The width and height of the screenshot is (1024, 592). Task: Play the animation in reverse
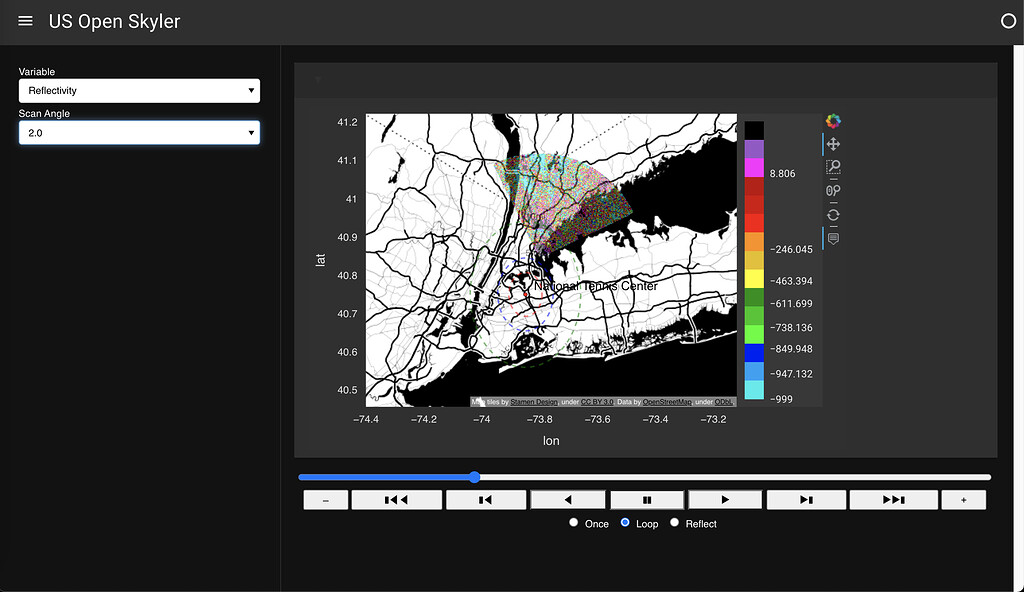coord(568,500)
